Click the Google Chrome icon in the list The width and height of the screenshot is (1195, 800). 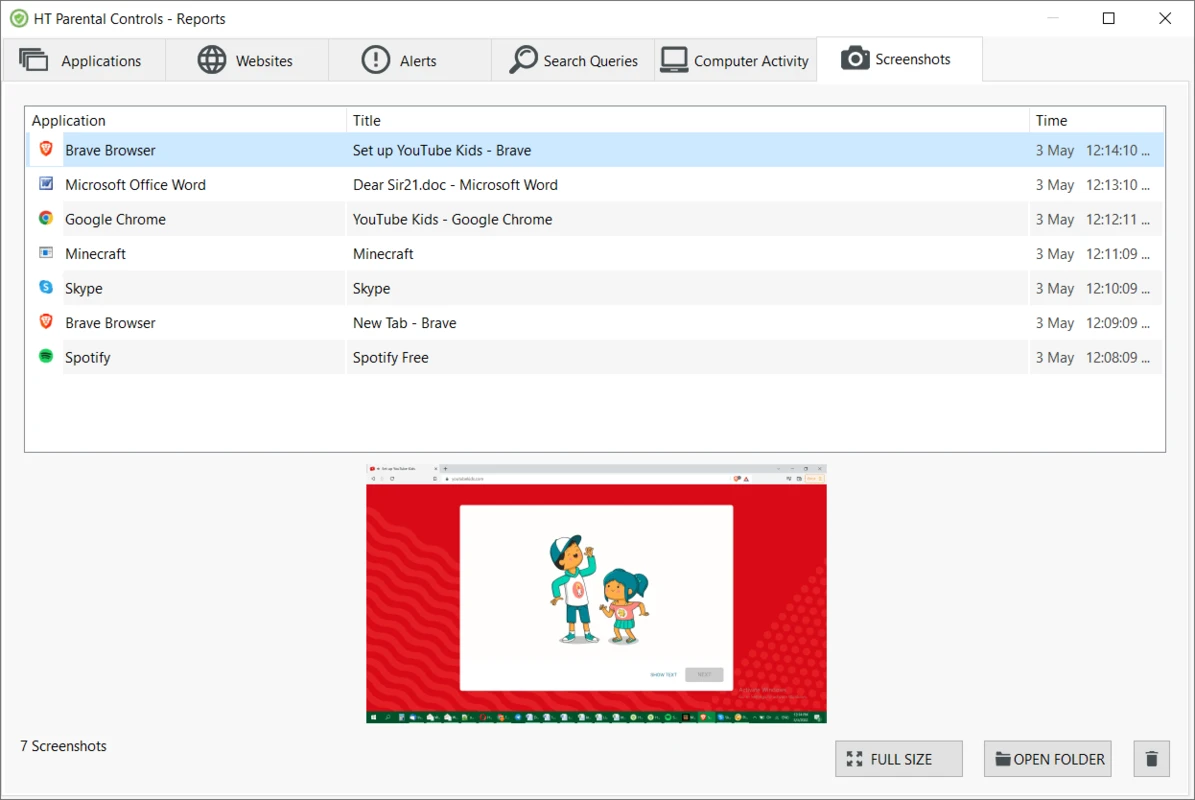point(46,219)
